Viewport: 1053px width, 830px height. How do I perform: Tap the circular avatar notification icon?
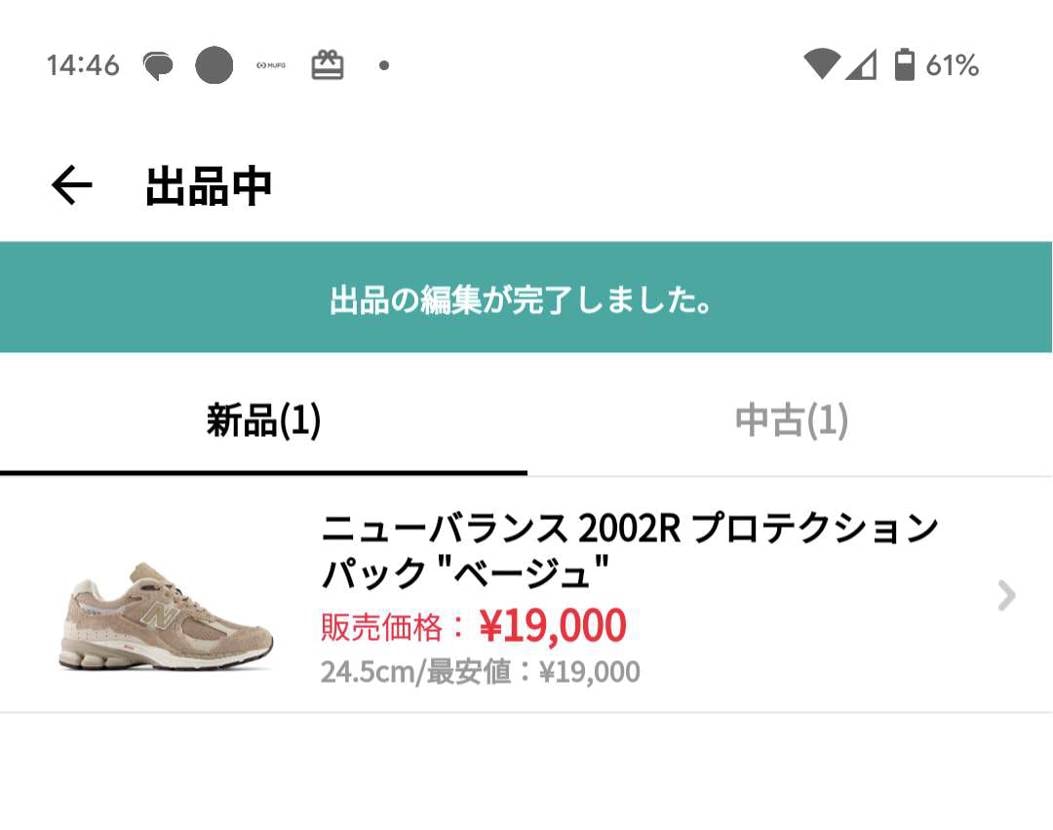tap(214, 64)
